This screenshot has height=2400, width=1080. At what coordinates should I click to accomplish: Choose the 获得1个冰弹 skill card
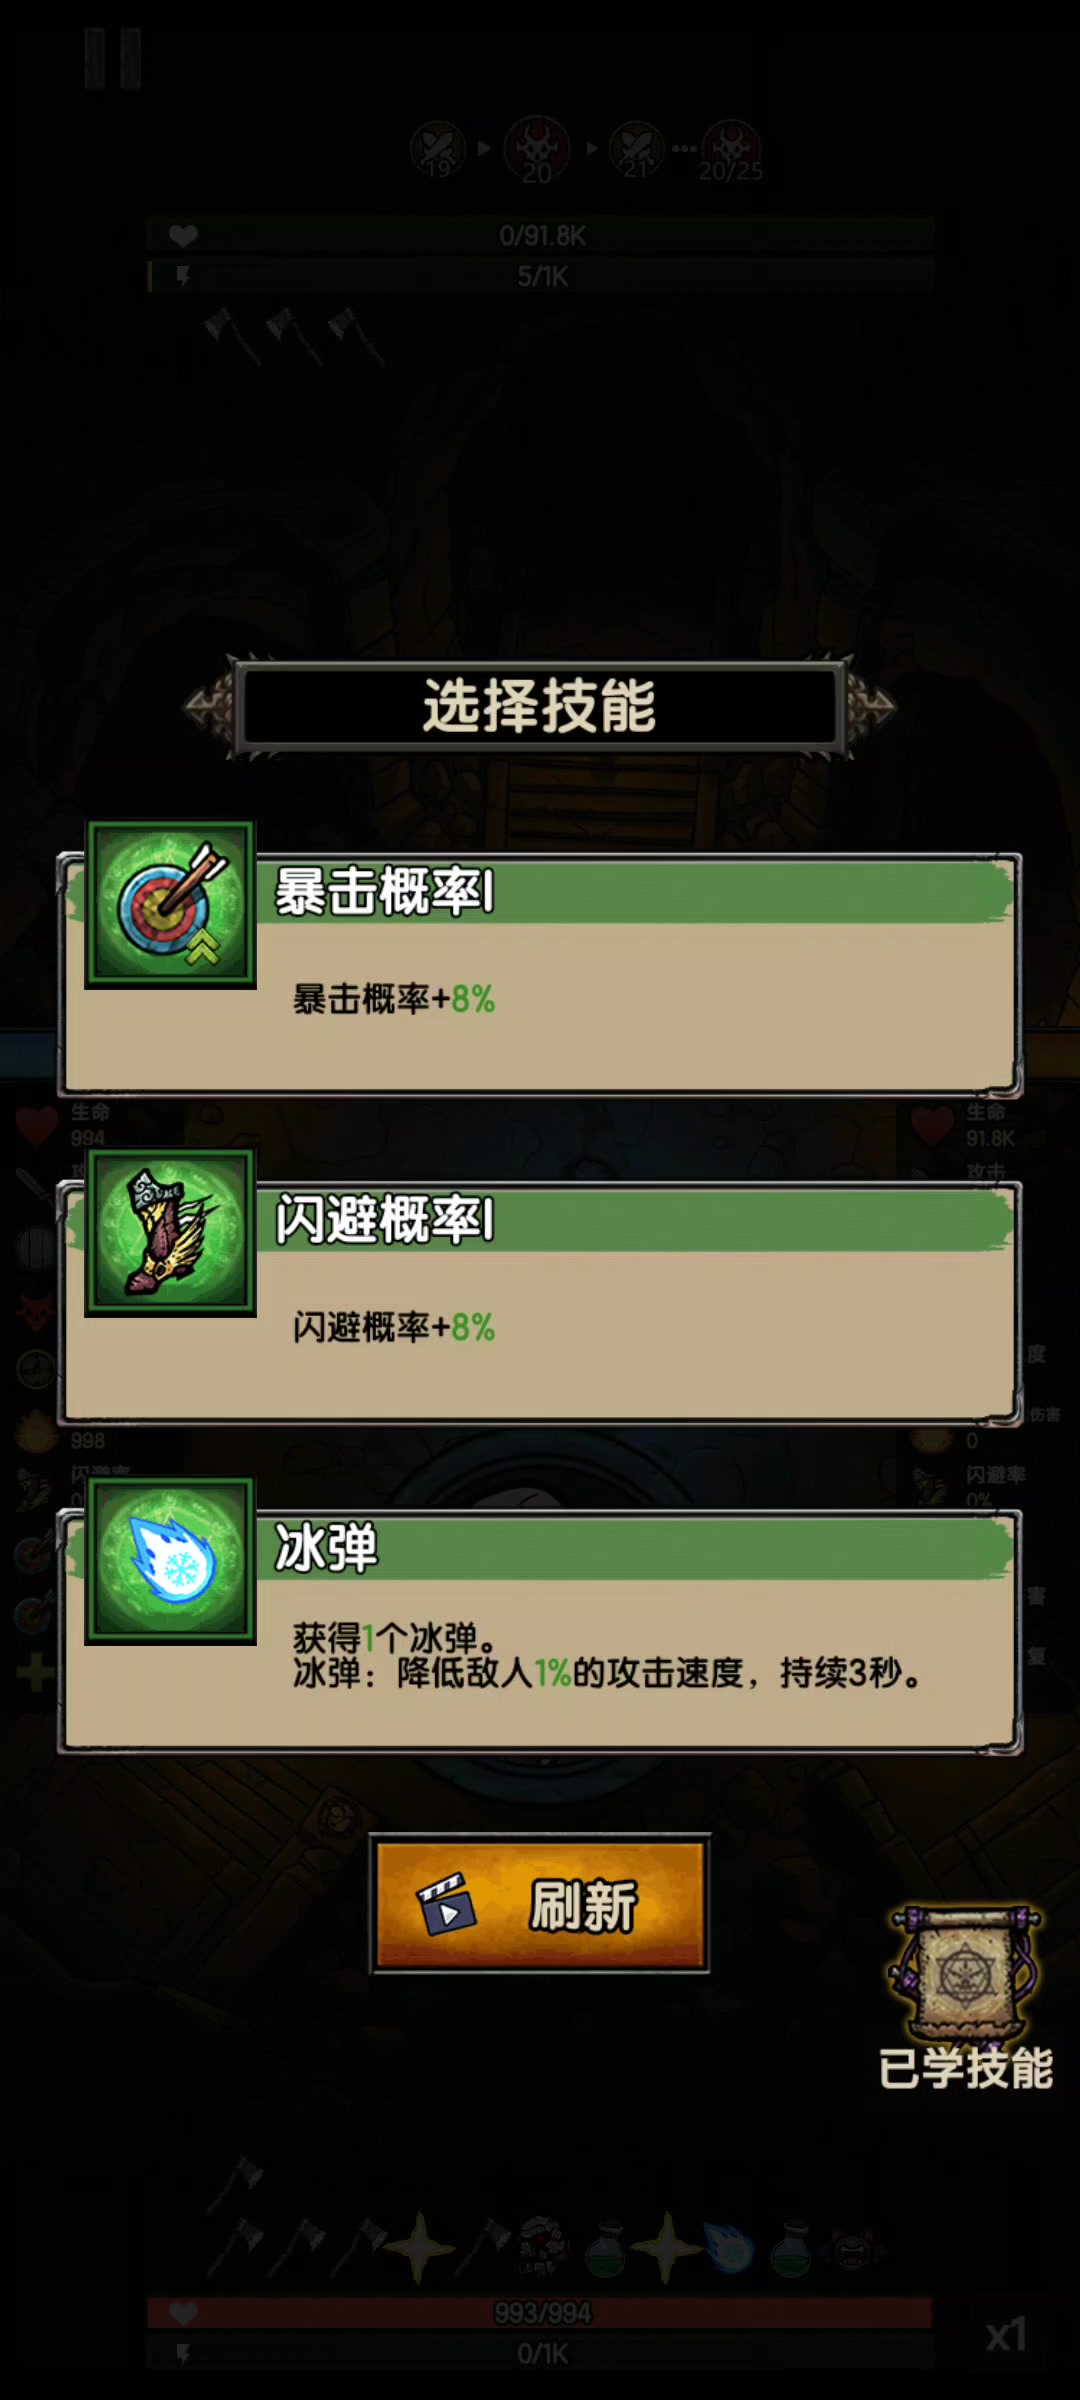[540, 1630]
